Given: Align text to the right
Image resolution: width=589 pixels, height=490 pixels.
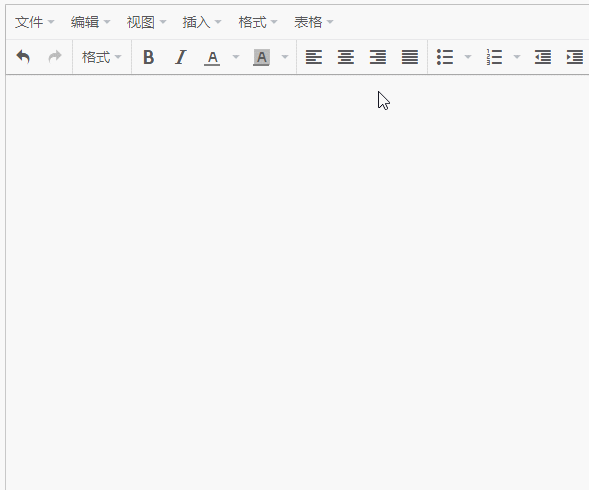Looking at the screenshot, I should tap(378, 57).
